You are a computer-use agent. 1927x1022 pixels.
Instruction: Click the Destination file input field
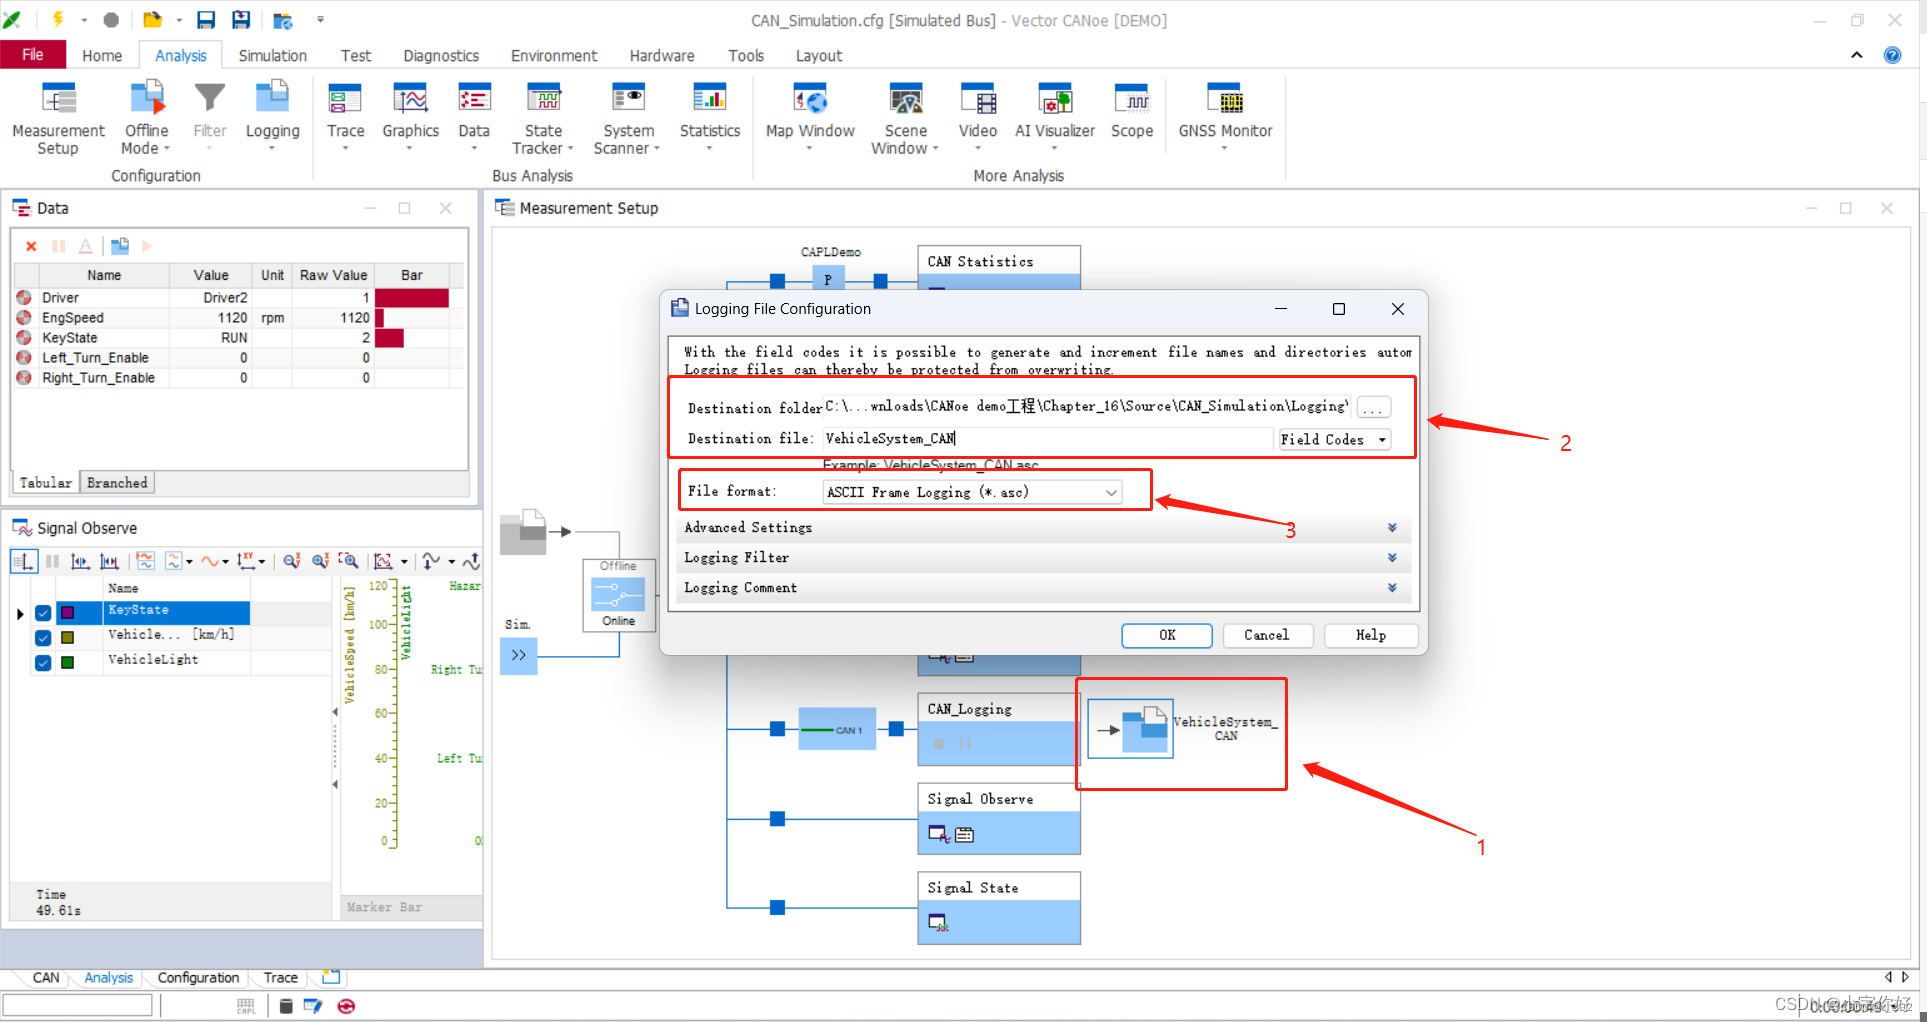click(x=1047, y=439)
